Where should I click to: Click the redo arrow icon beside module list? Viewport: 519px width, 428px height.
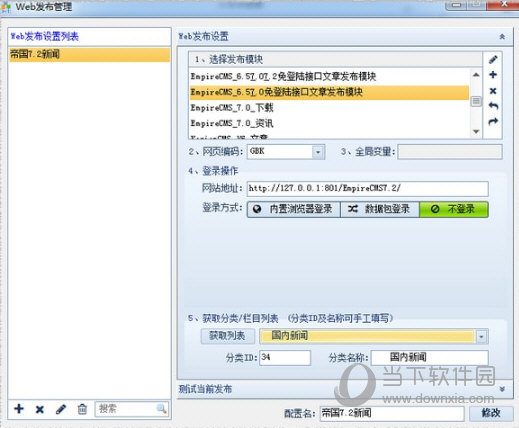[493, 122]
